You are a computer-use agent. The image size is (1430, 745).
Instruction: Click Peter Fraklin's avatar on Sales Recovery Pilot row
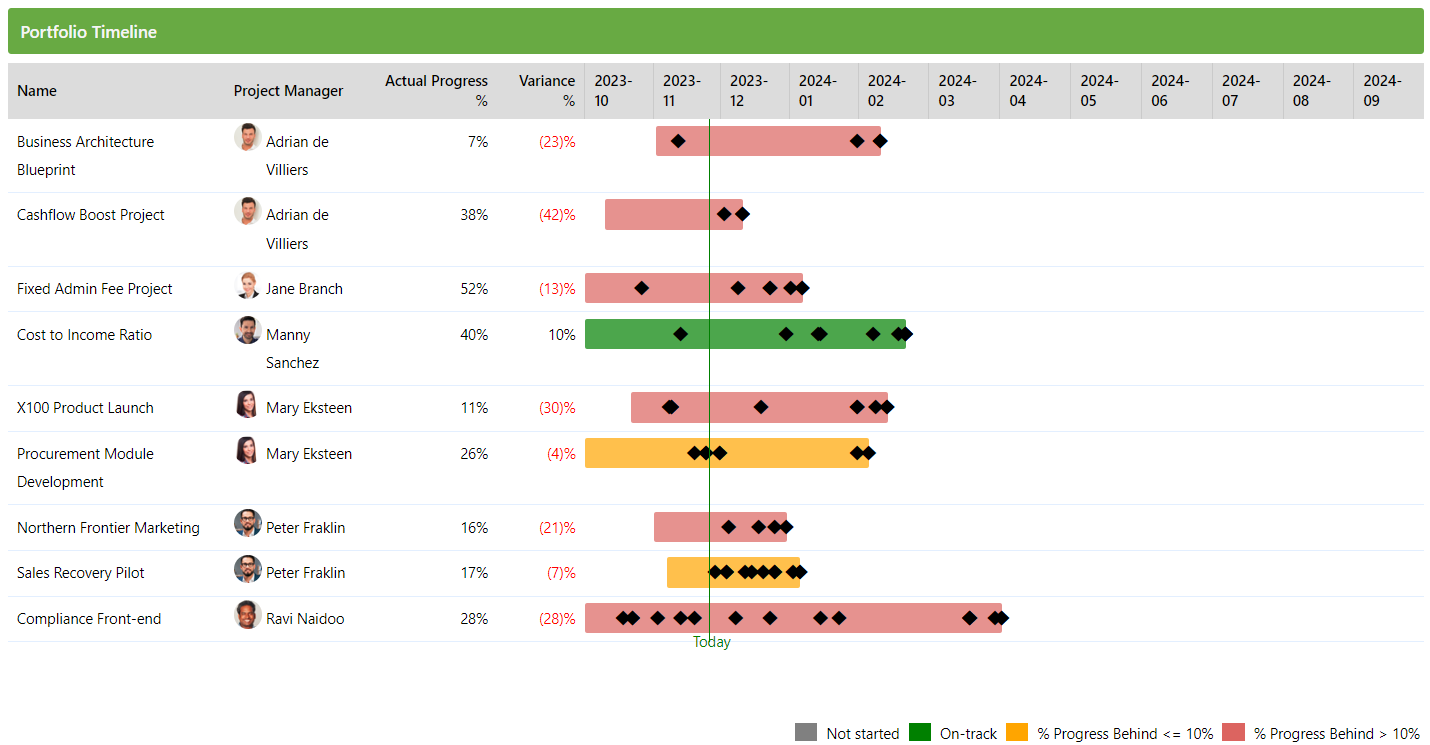(247, 570)
